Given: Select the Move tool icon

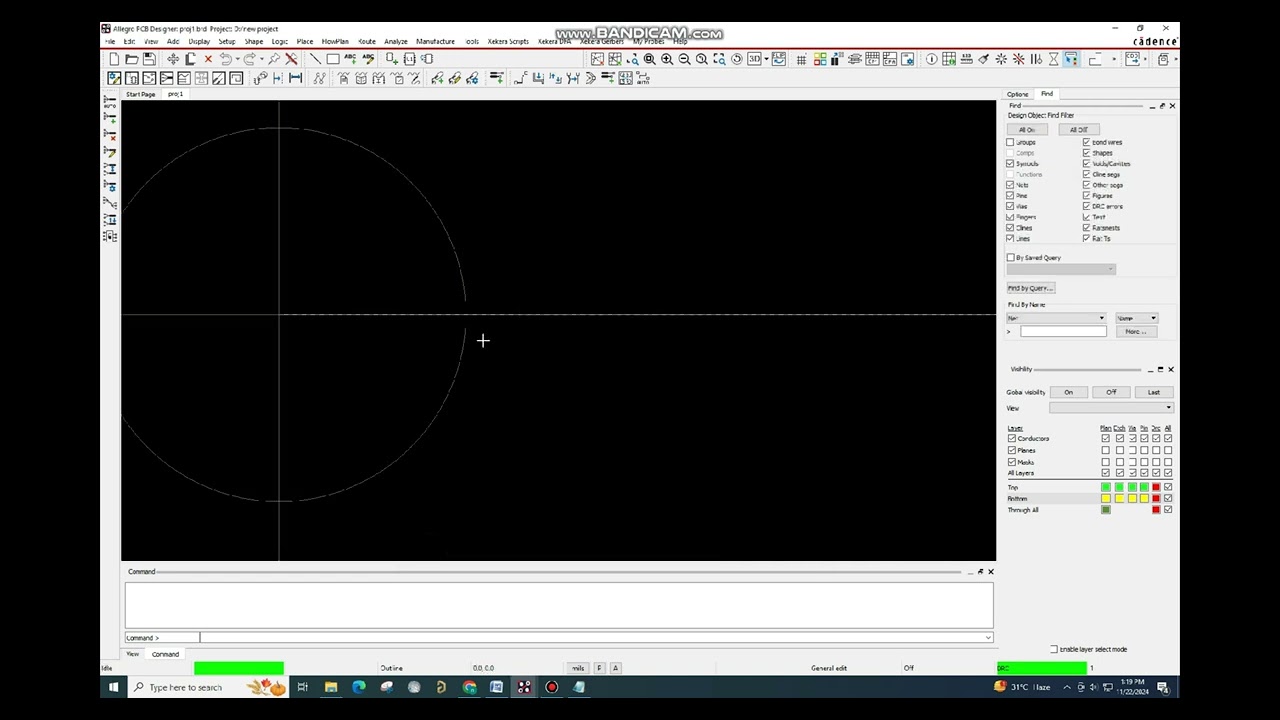Looking at the screenshot, I should click(x=173, y=59).
